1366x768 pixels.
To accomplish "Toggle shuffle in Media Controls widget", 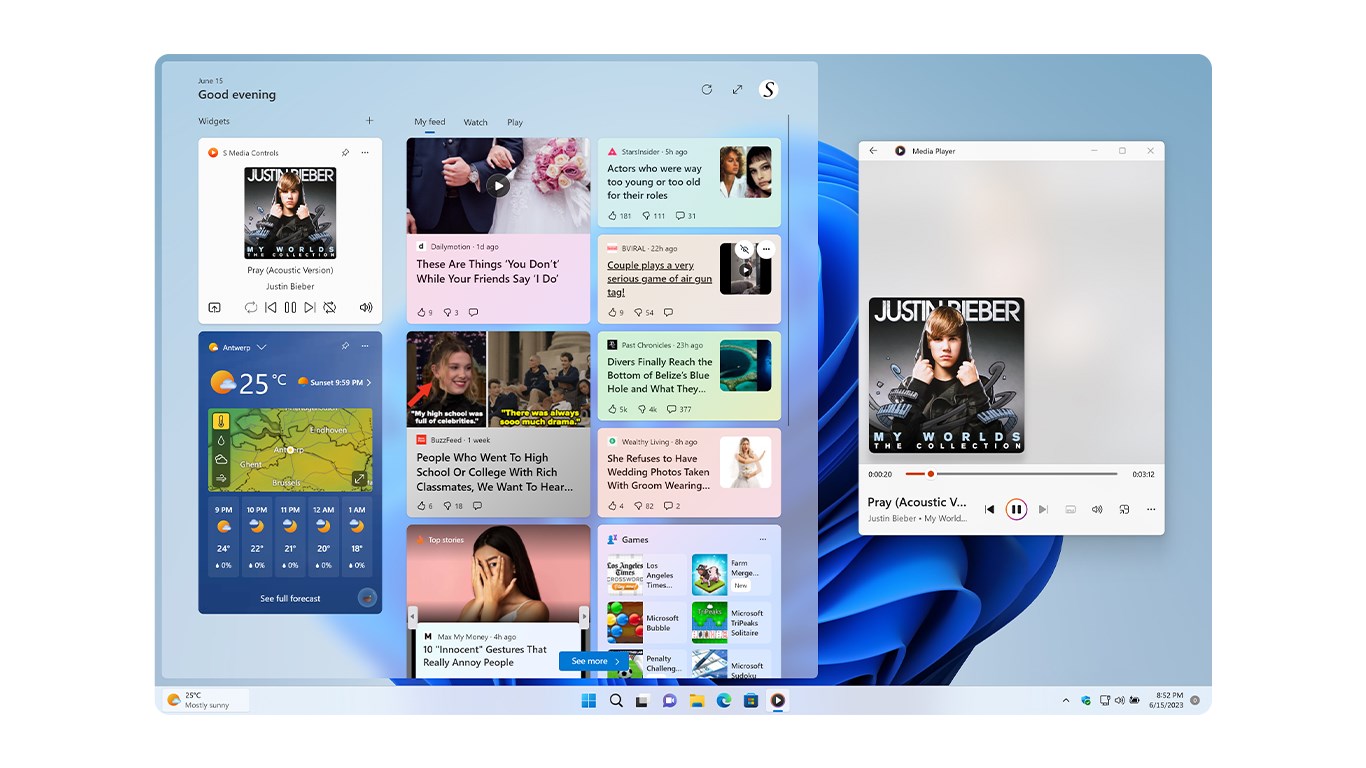I will [330, 308].
